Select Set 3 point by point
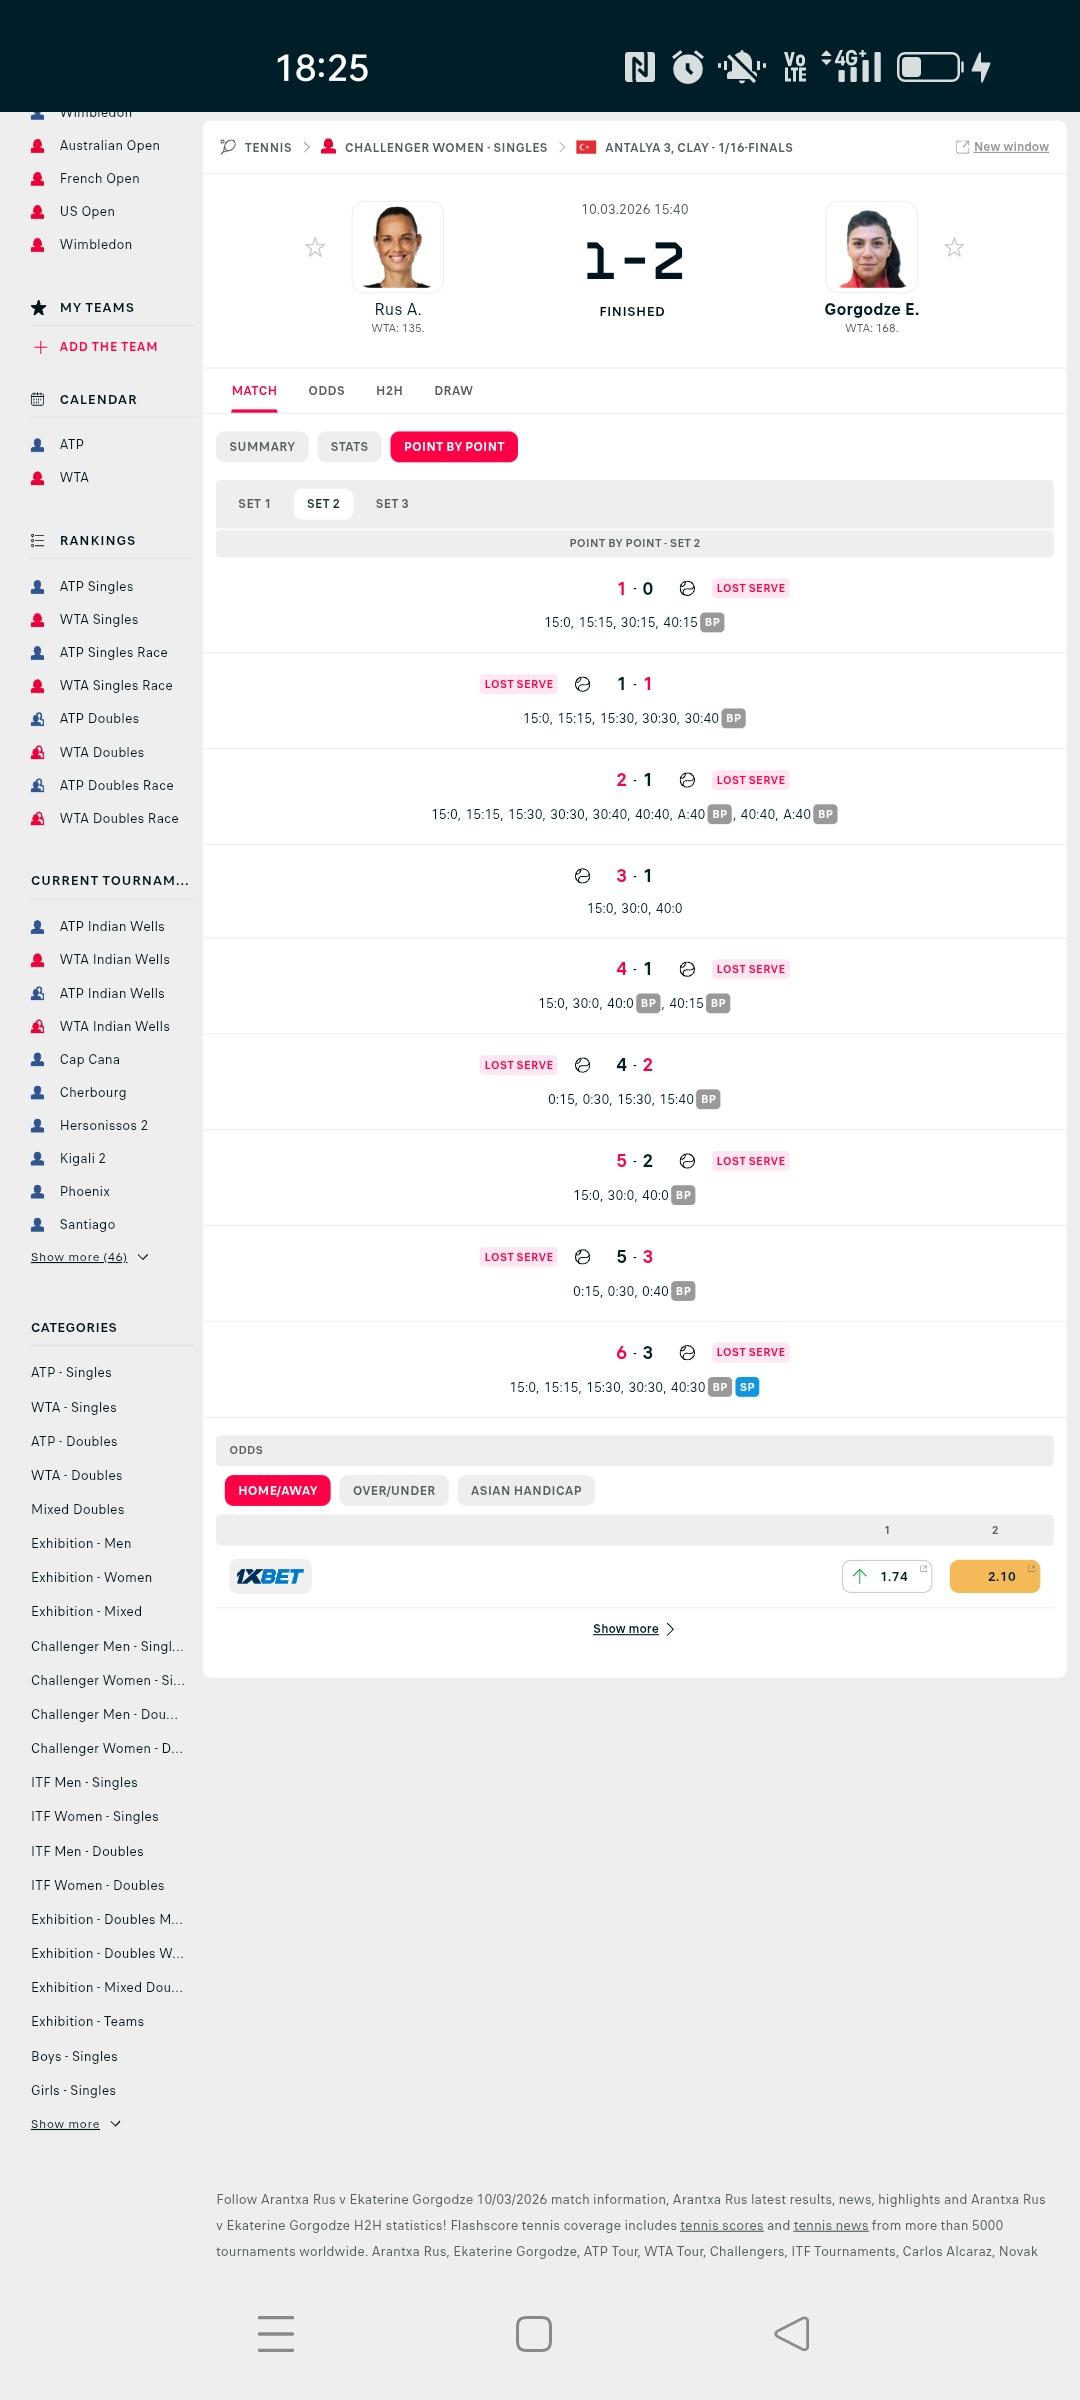1080x2400 pixels. tap(392, 504)
